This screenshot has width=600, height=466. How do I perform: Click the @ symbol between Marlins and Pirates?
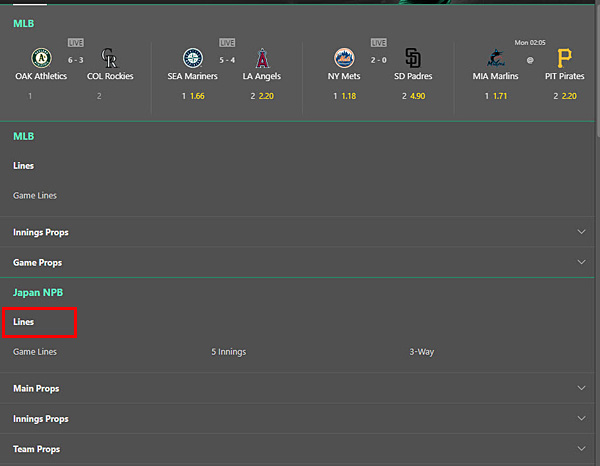(x=530, y=60)
